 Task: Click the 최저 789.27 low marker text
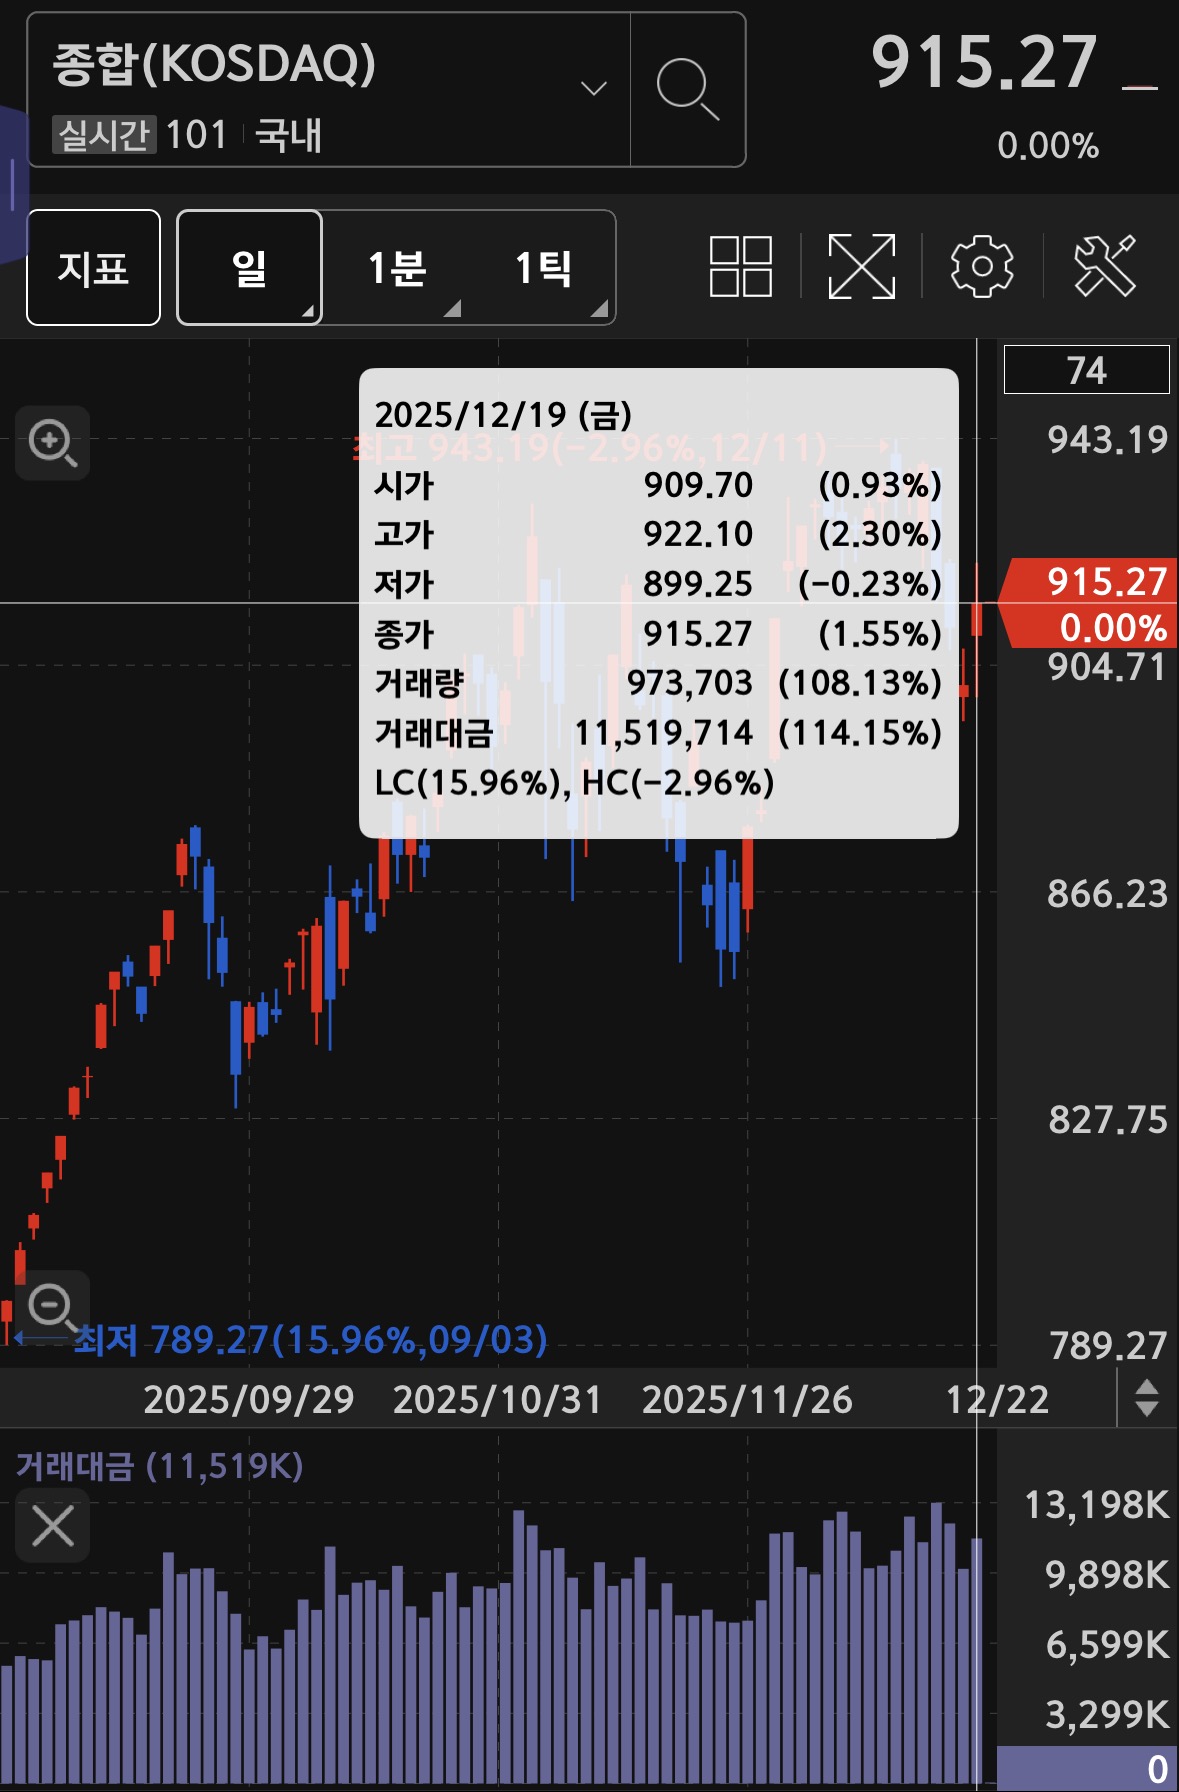click(x=310, y=1339)
